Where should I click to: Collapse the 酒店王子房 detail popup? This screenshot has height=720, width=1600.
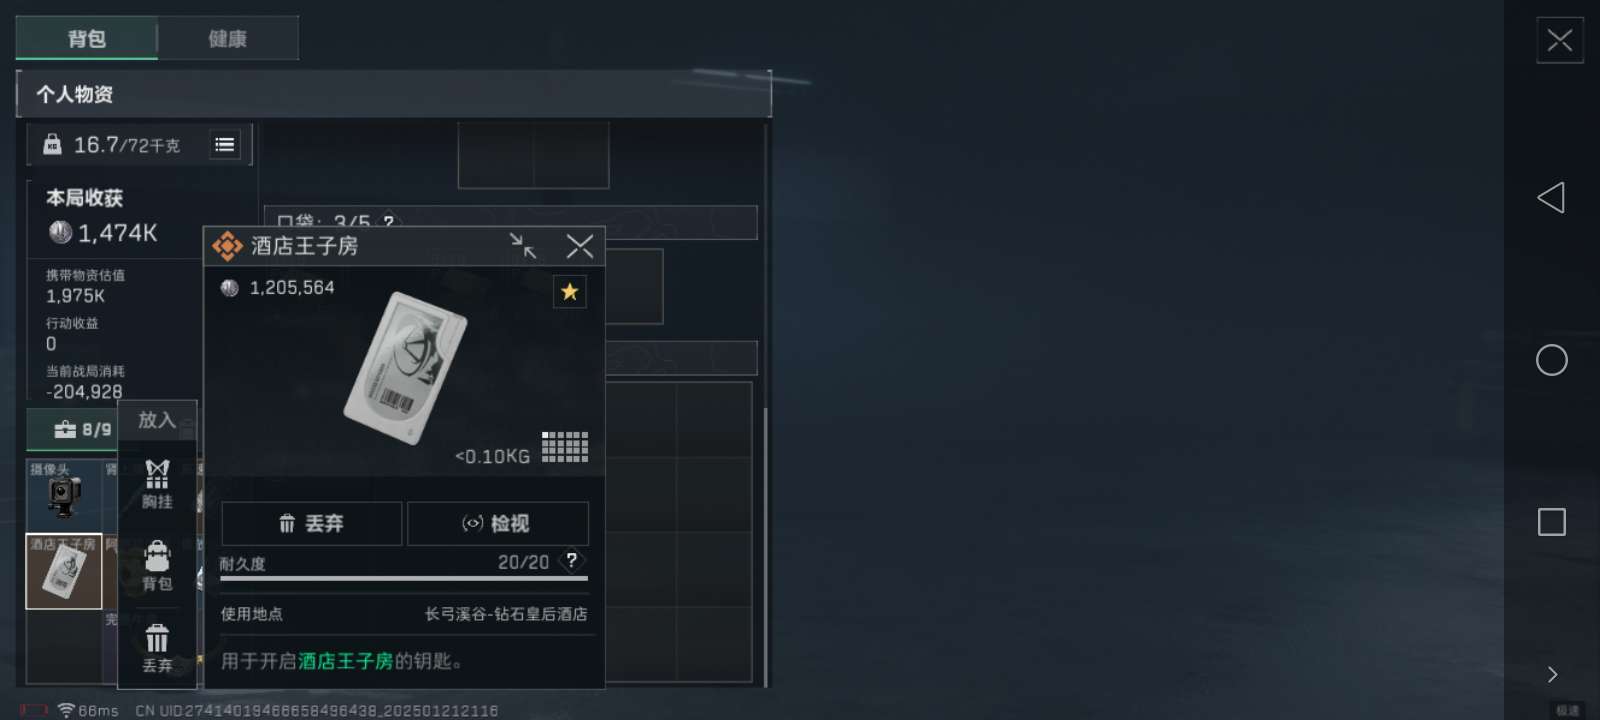(x=523, y=246)
